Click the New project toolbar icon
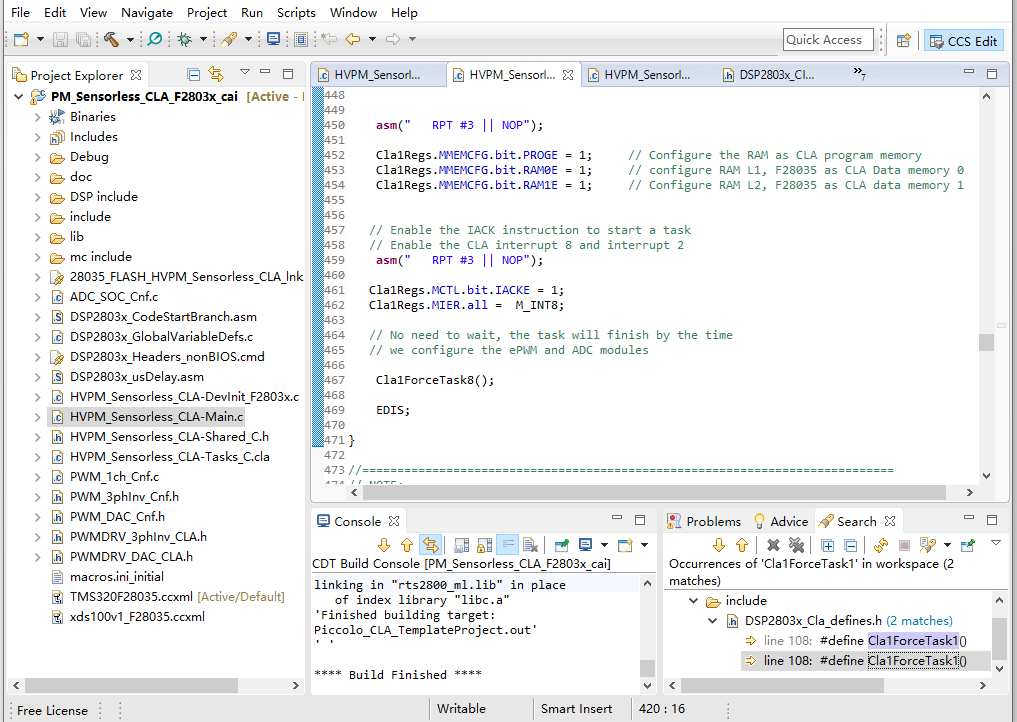1017x722 pixels. point(21,40)
